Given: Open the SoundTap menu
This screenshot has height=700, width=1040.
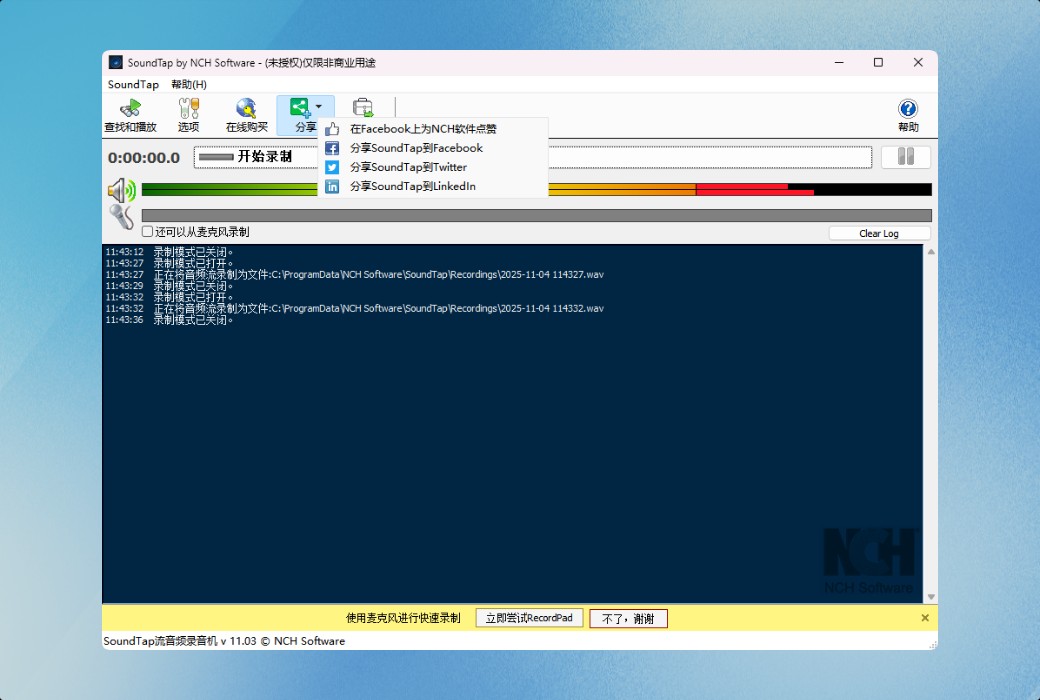Looking at the screenshot, I should click(x=132, y=84).
